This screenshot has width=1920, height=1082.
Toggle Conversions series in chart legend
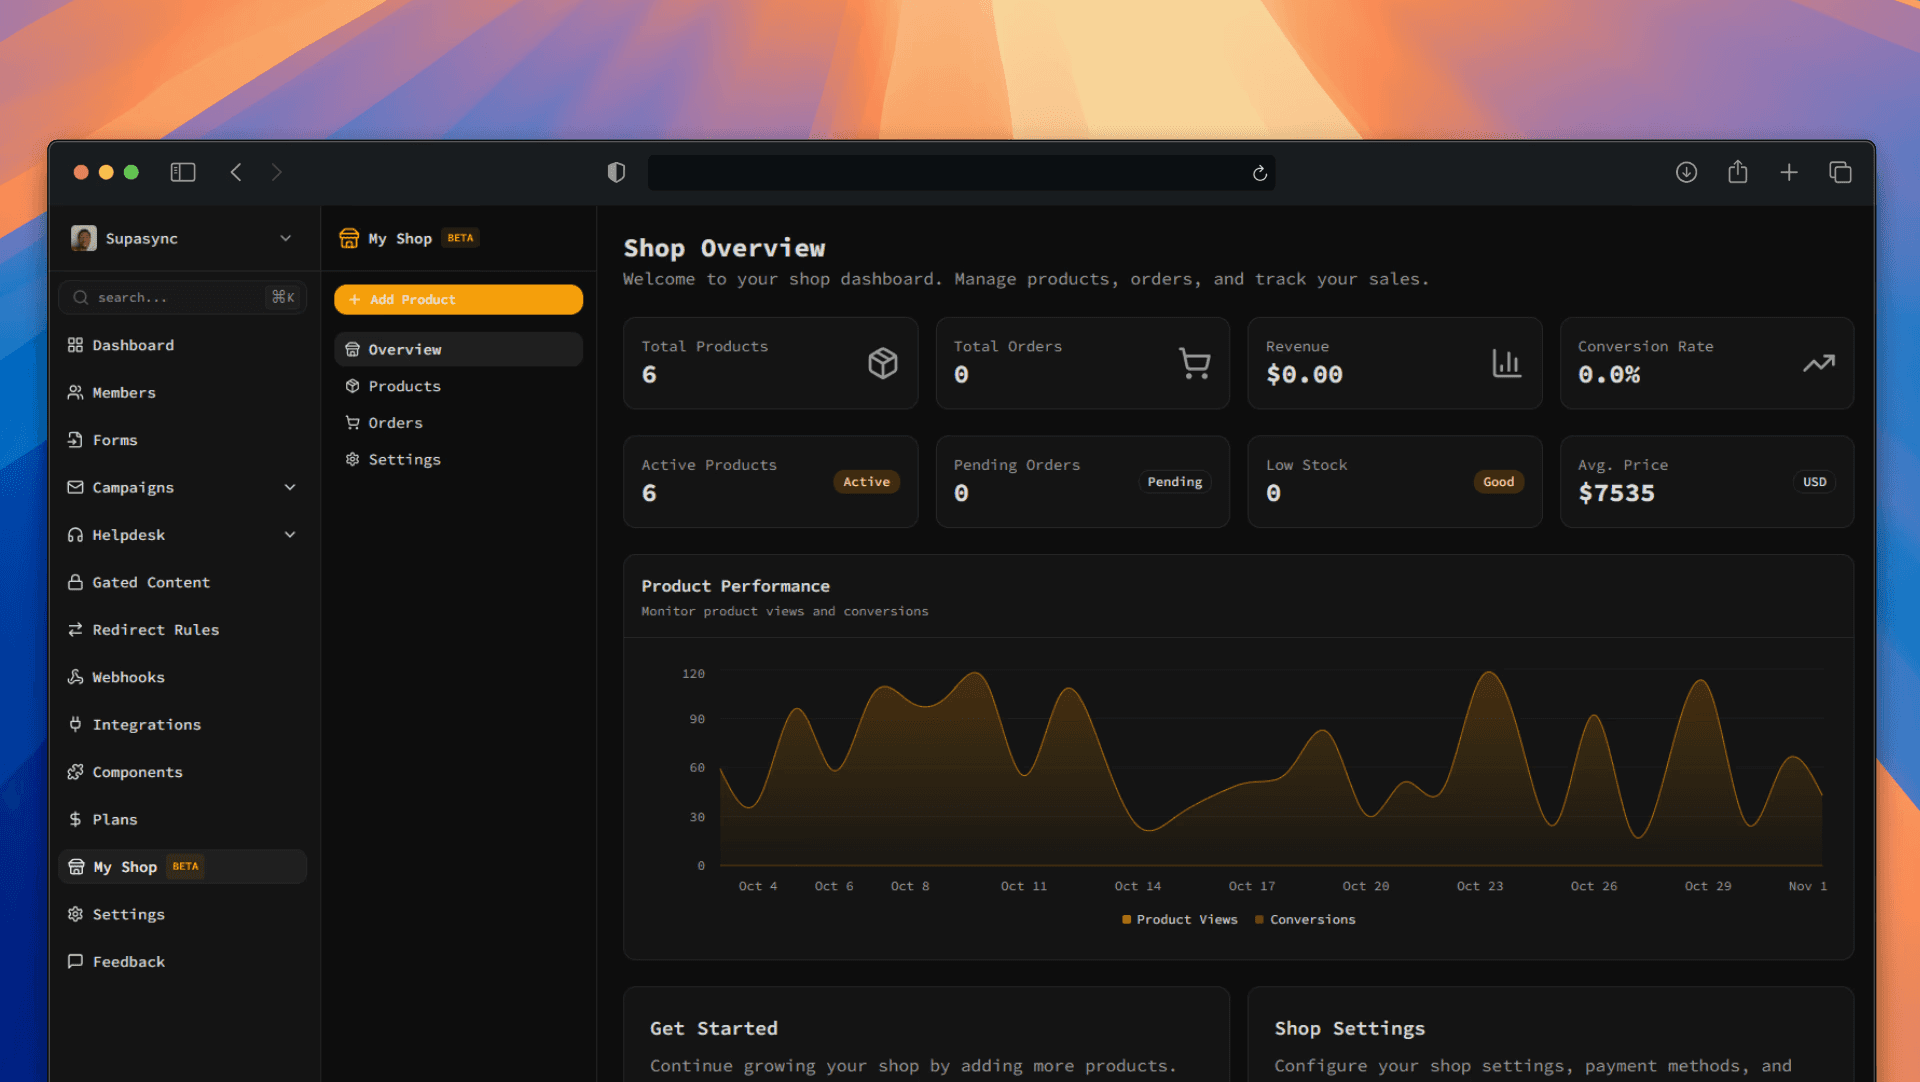pyautogui.click(x=1312, y=919)
